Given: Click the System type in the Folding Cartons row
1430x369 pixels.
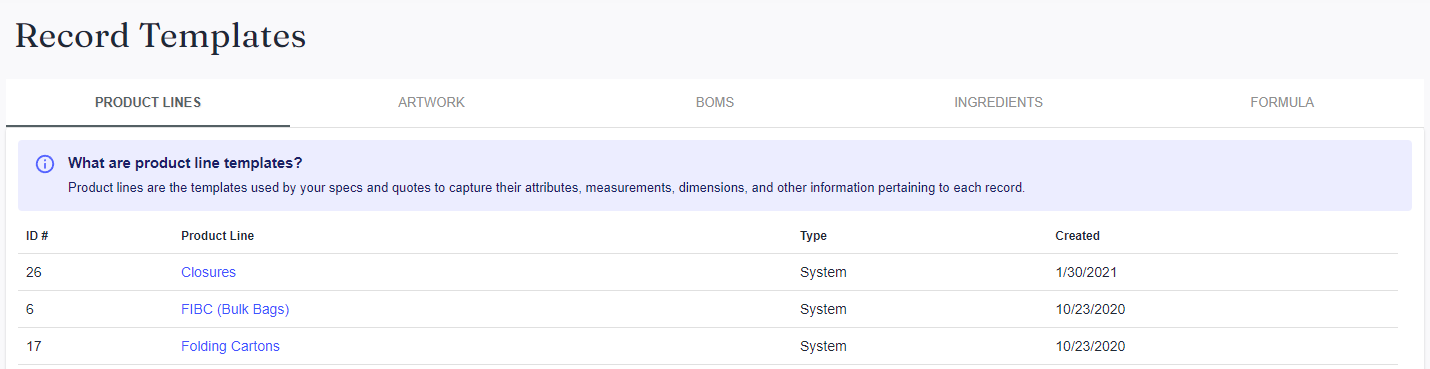Looking at the screenshot, I should click(x=823, y=346).
